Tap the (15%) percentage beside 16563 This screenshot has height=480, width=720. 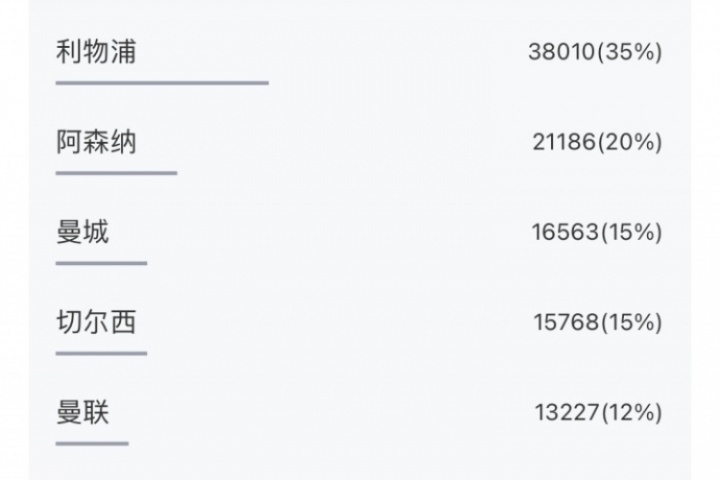click(x=630, y=233)
